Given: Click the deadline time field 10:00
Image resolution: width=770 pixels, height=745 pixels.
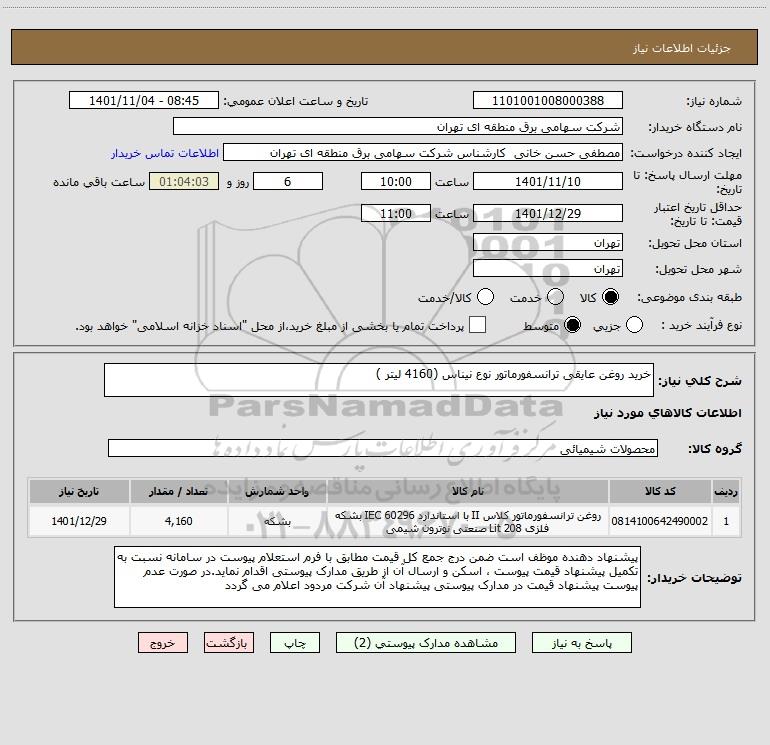Looking at the screenshot, I should click(396, 182).
